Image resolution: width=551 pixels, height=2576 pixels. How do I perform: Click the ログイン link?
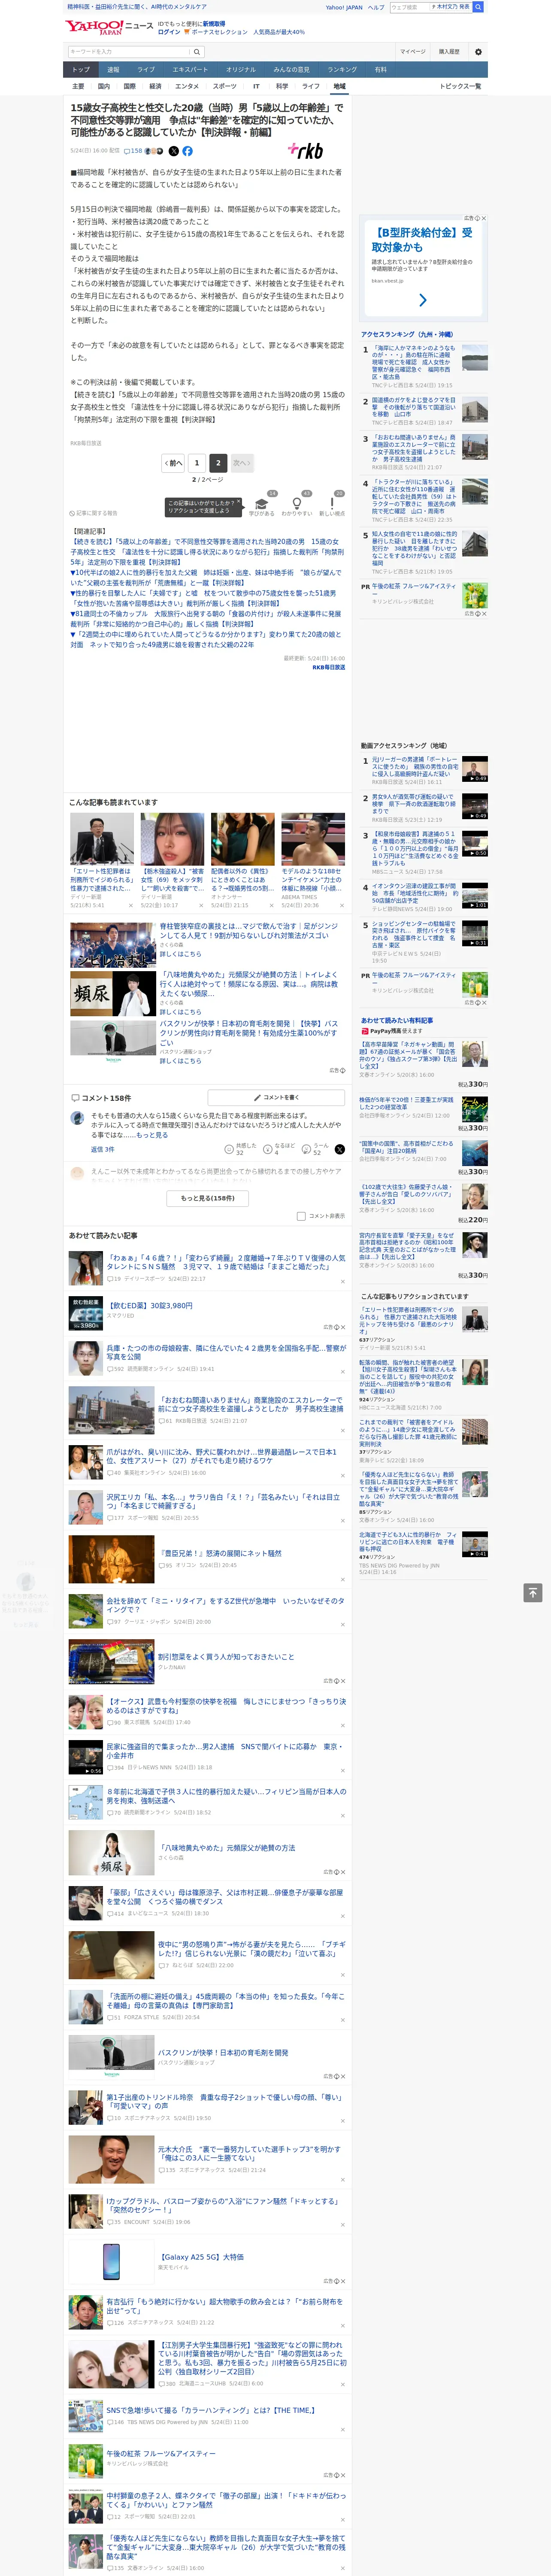tap(169, 32)
